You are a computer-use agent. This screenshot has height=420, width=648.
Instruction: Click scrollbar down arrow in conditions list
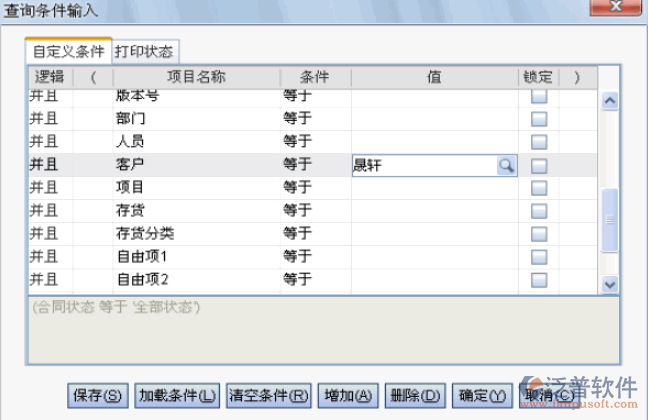pos(609,284)
